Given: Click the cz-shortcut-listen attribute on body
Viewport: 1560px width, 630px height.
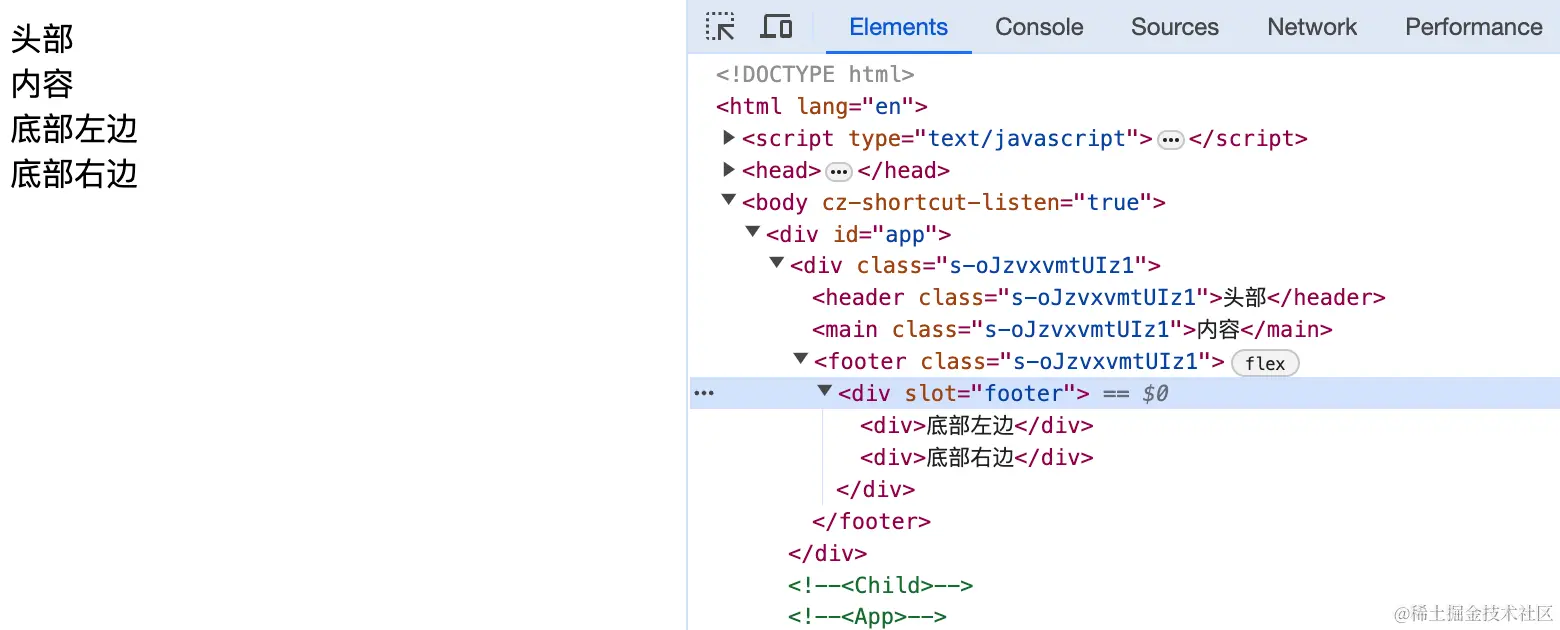Looking at the screenshot, I should pos(987,202).
